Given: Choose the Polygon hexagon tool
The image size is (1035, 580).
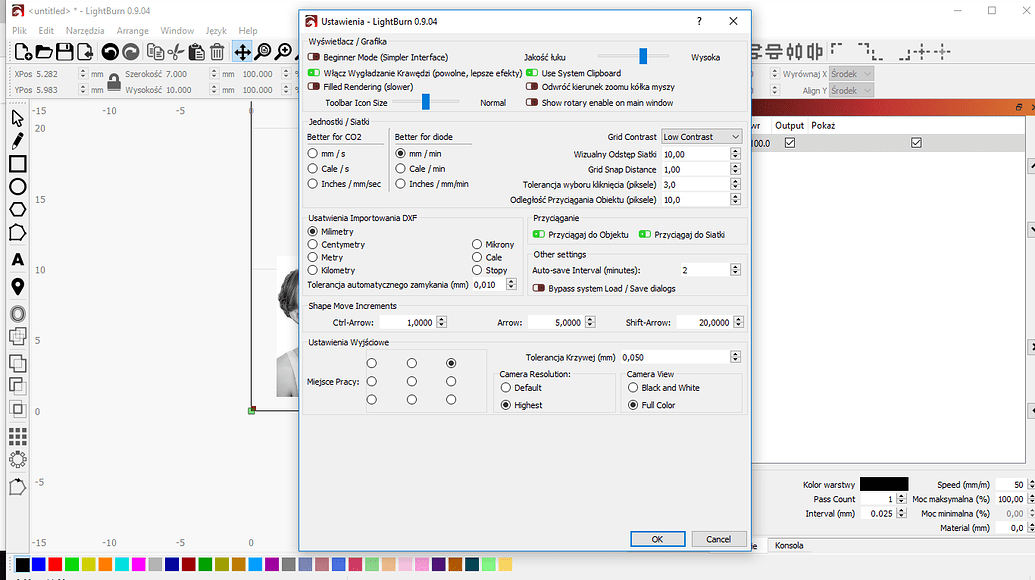Looking at the screenshot, I should (x=17, y=210).
